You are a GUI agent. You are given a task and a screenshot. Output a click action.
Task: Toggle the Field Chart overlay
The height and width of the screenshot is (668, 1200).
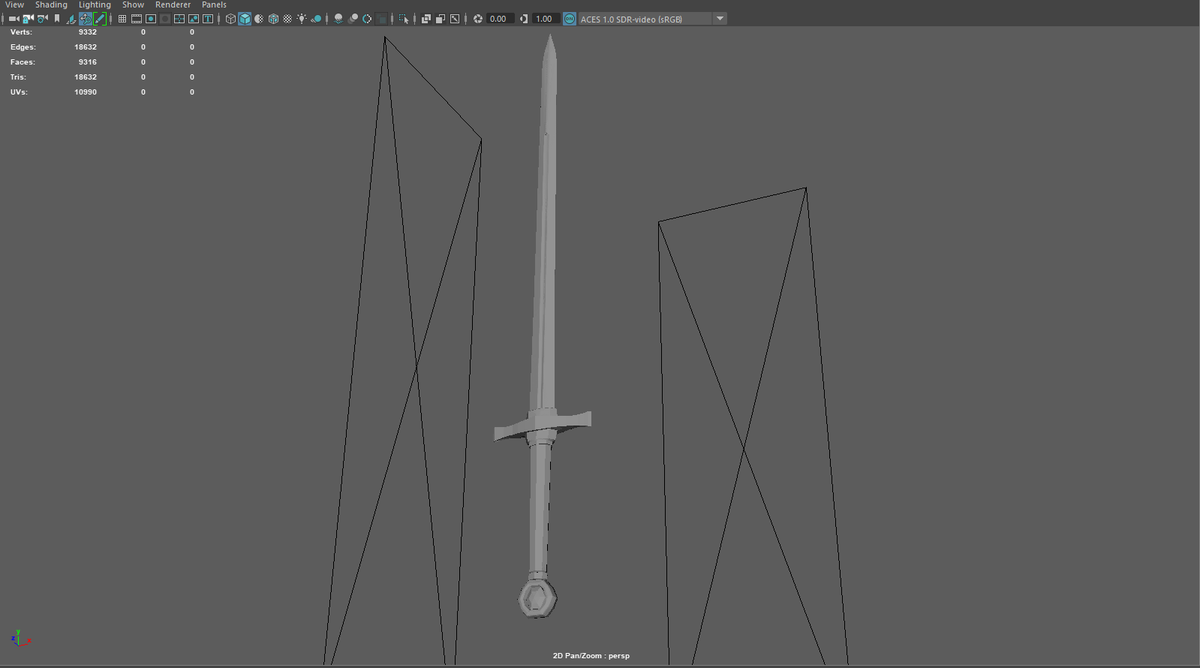[x=179, y=19]
